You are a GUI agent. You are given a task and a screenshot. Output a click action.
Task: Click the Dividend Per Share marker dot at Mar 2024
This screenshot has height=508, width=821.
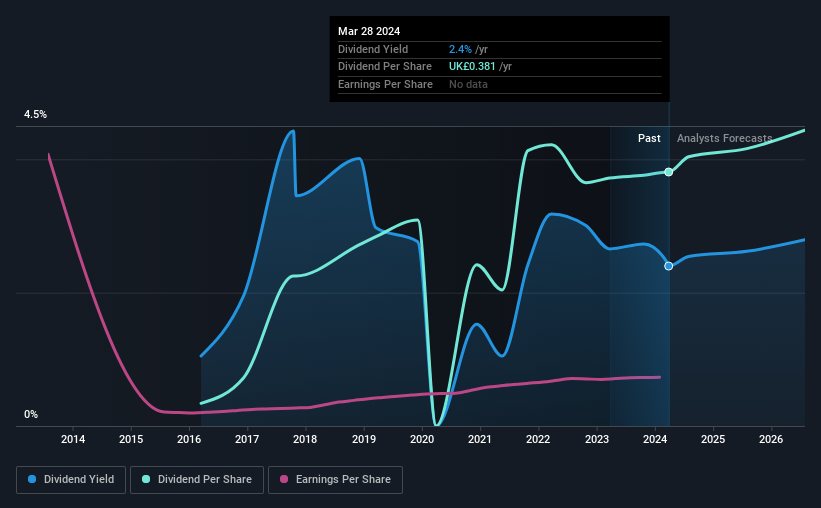(669, 172)
